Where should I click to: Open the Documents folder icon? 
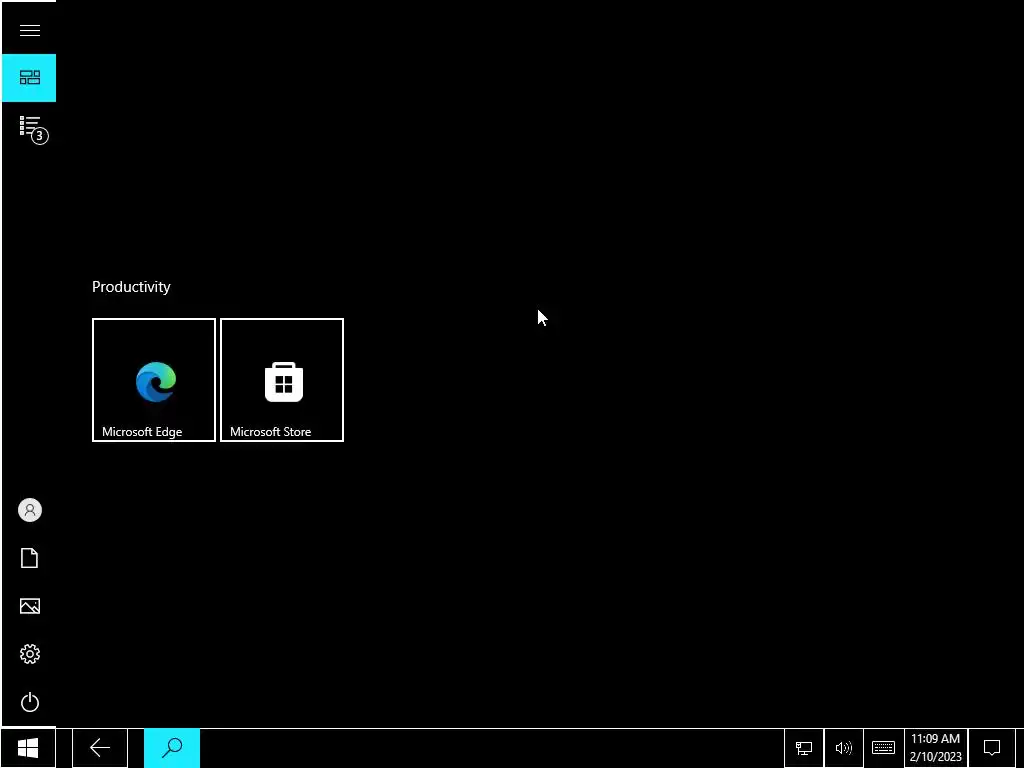pyautogui.click(x=29, y=558)
